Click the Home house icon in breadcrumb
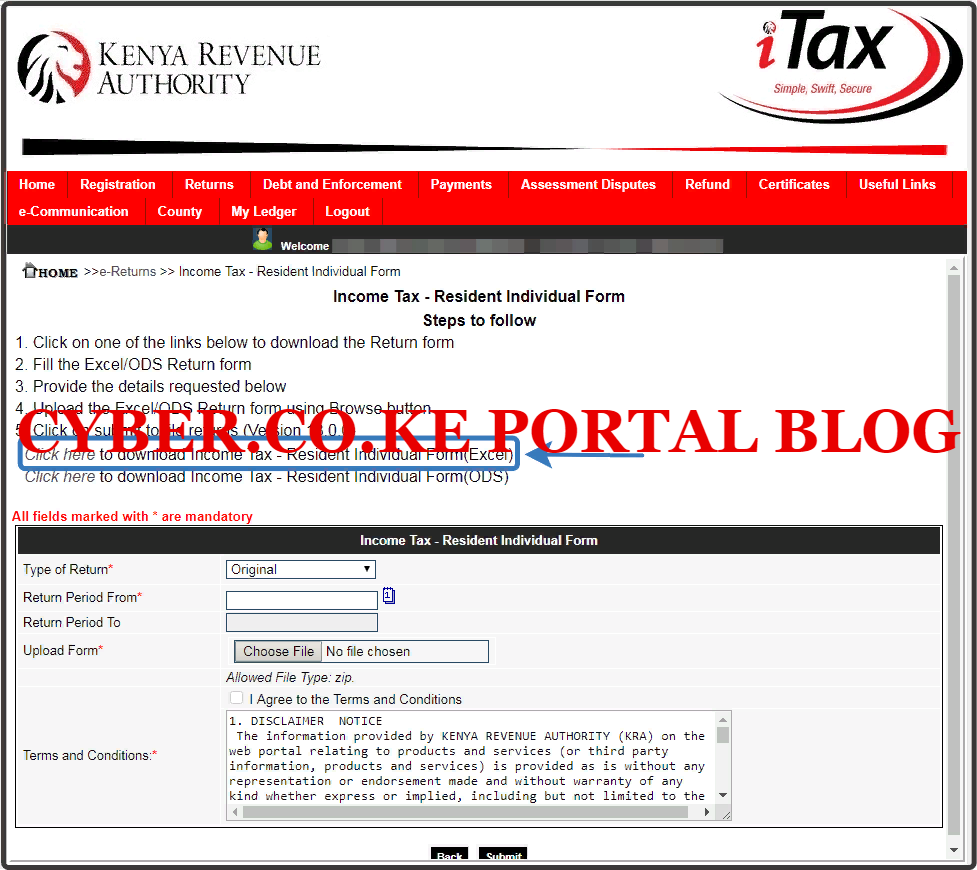Screen dimensions: 977x870 (29, 270)
